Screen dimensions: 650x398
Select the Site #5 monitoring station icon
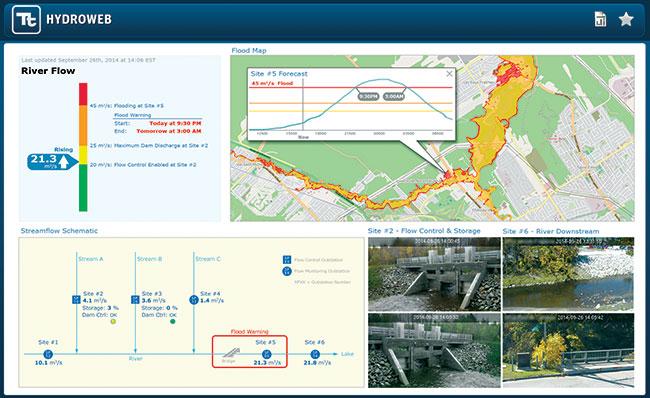click(x=267, y=354)
